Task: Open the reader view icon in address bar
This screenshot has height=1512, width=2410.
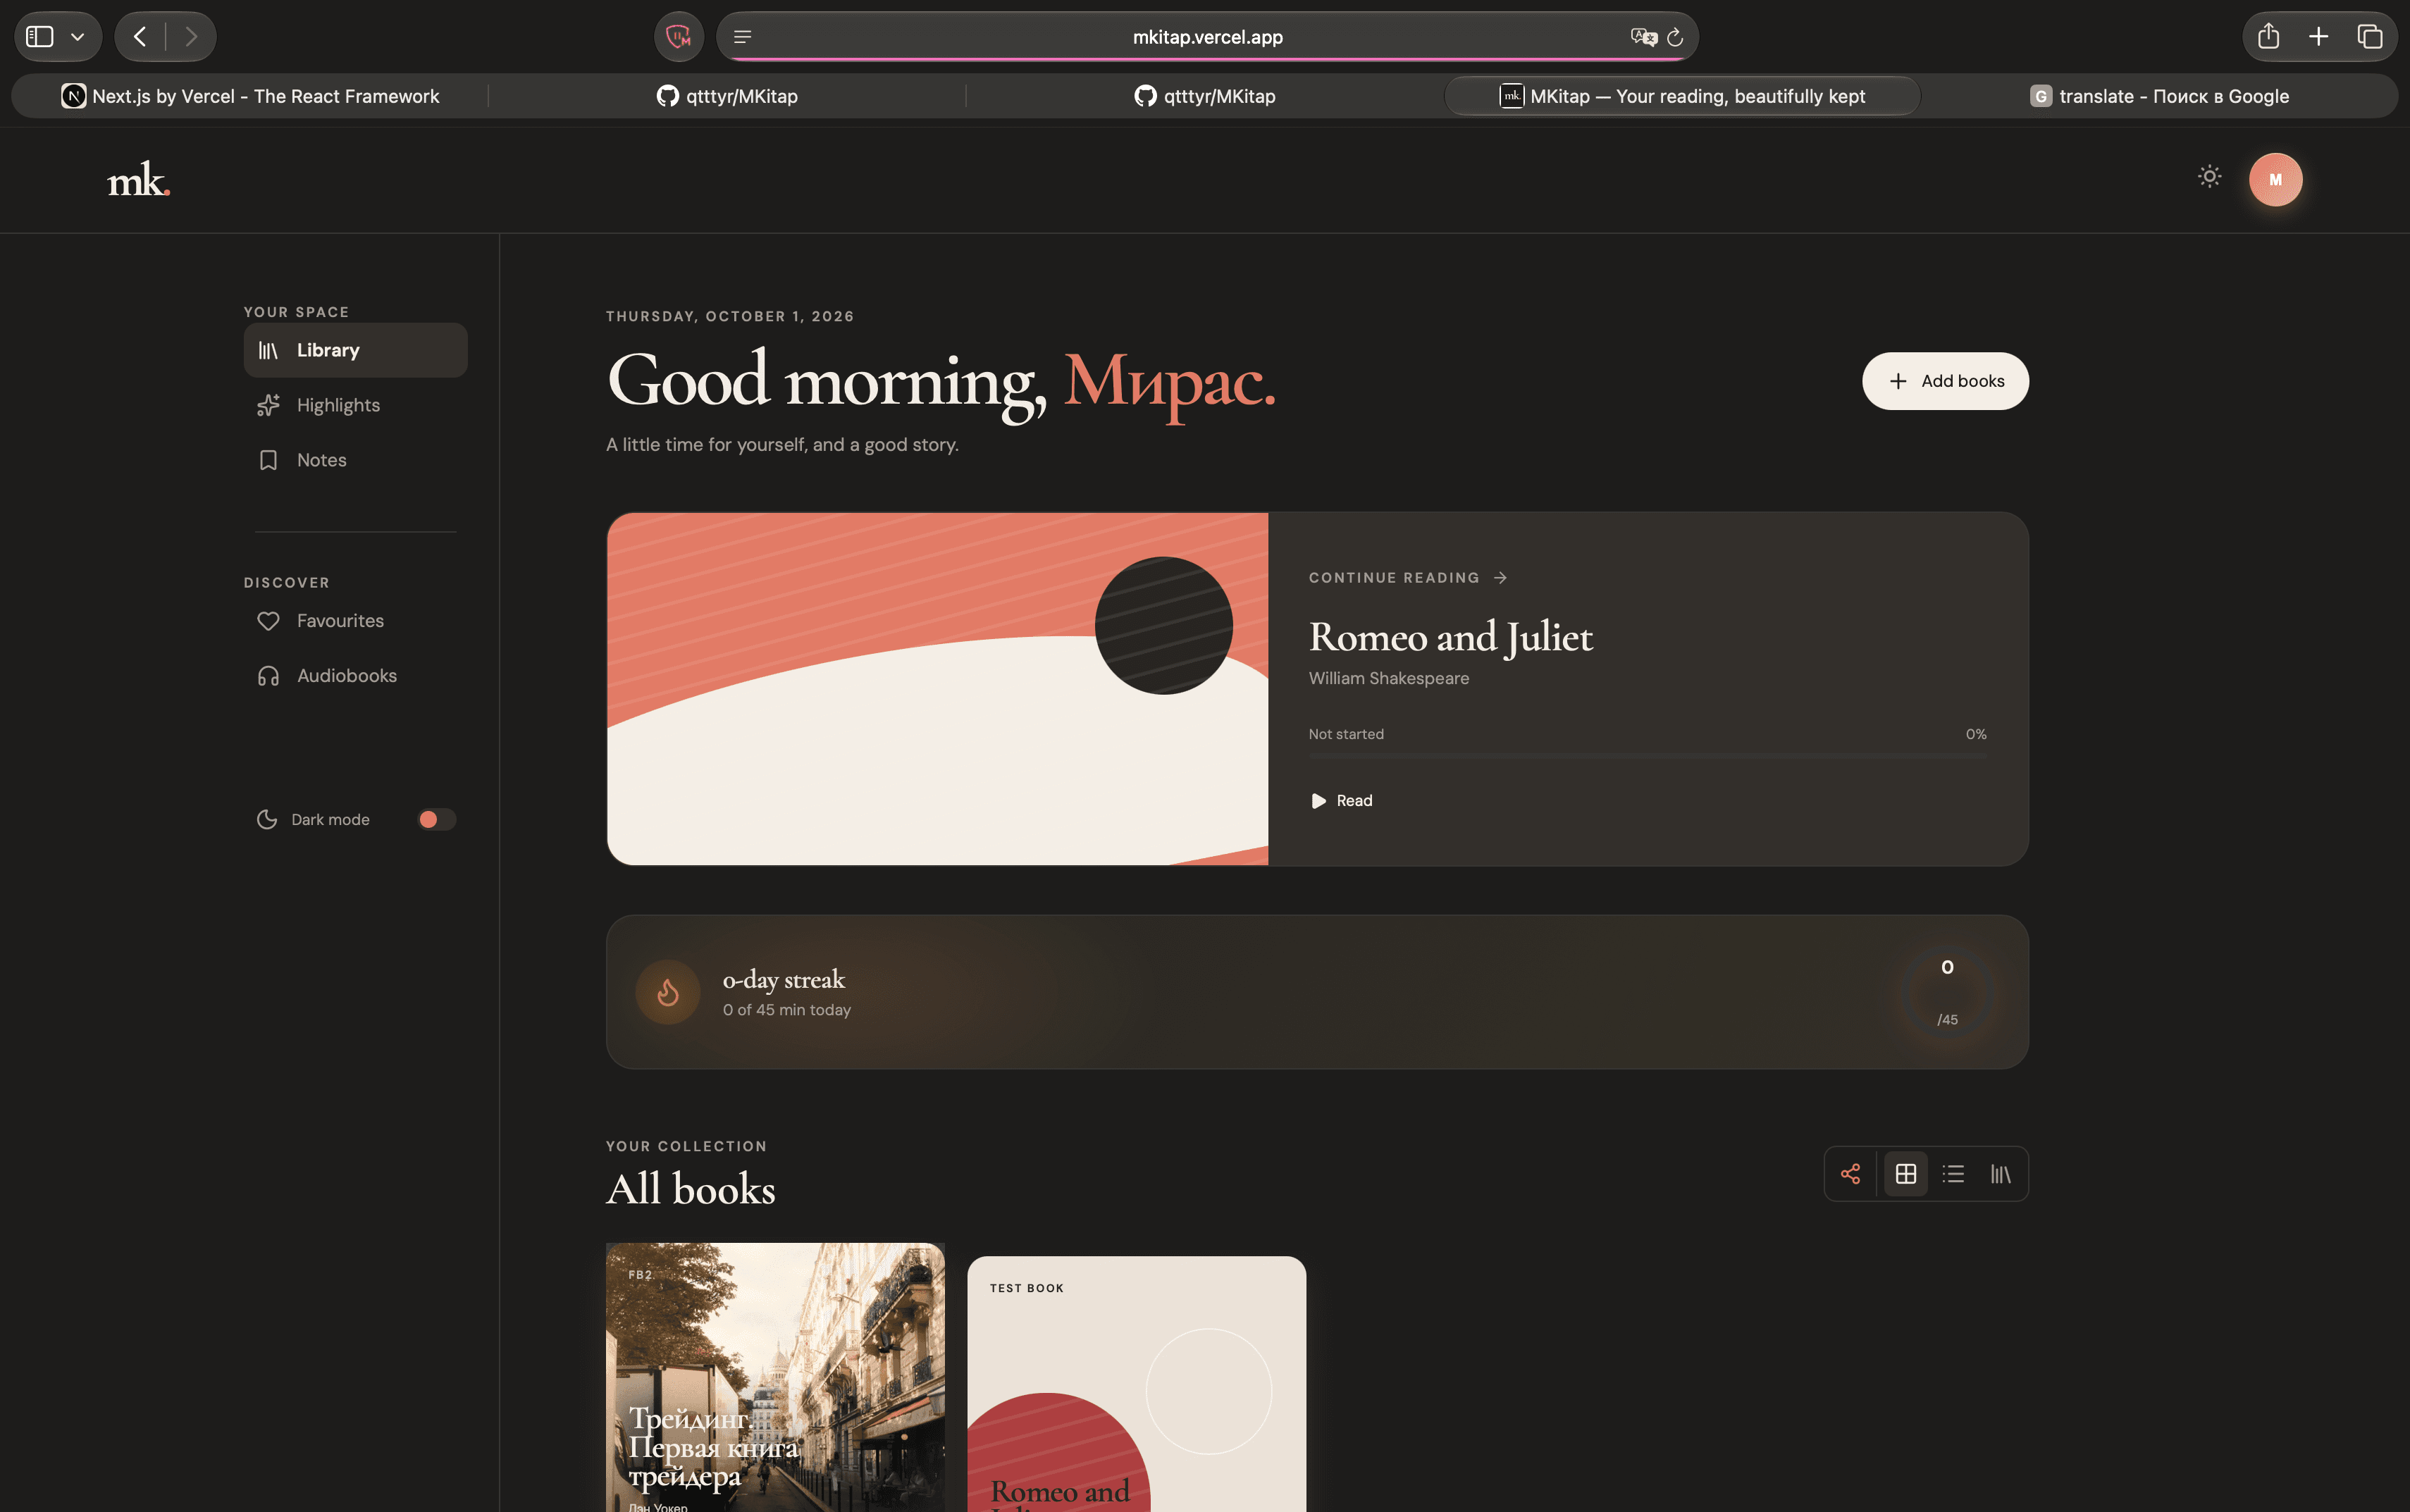Action: 742,37
